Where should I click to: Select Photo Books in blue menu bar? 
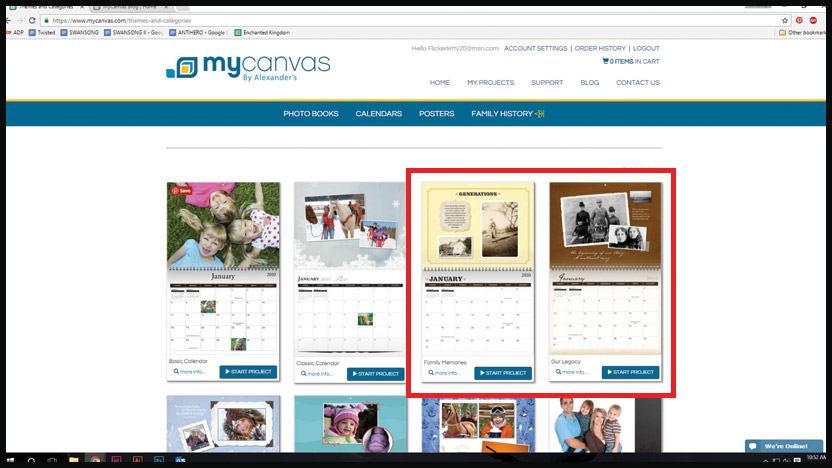(x=311, y=114)
